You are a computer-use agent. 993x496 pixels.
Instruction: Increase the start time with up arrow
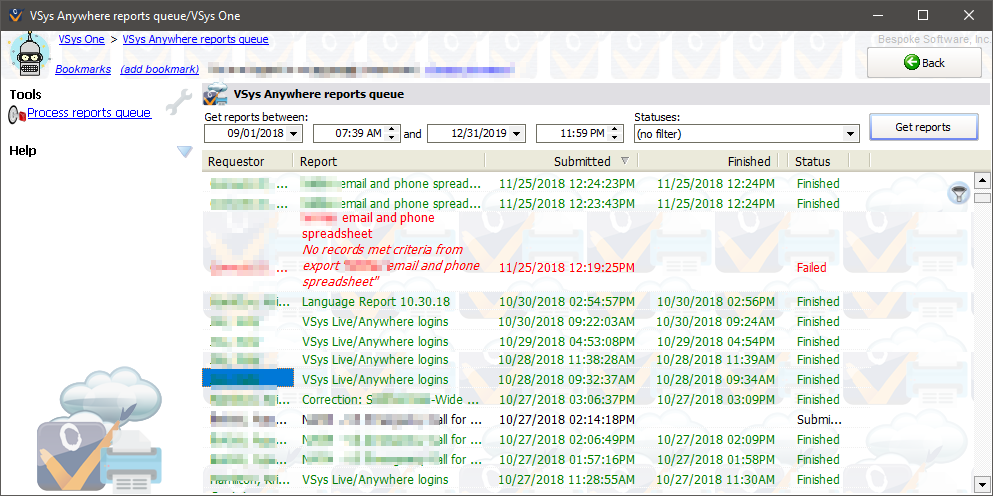click(393, 129)
